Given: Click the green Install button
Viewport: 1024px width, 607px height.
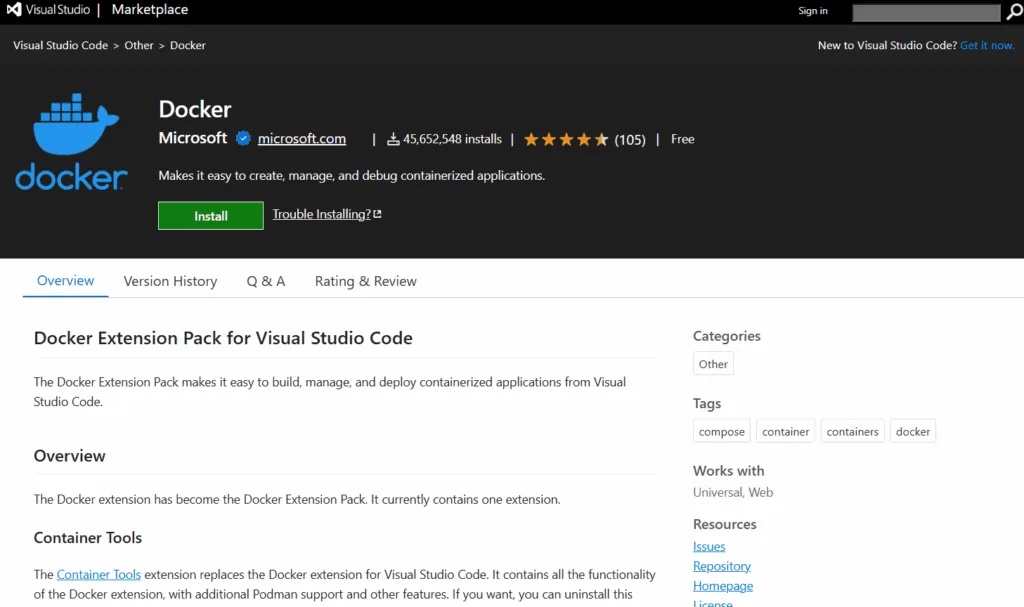Looking at the screenshot, I should coord(211,216).
